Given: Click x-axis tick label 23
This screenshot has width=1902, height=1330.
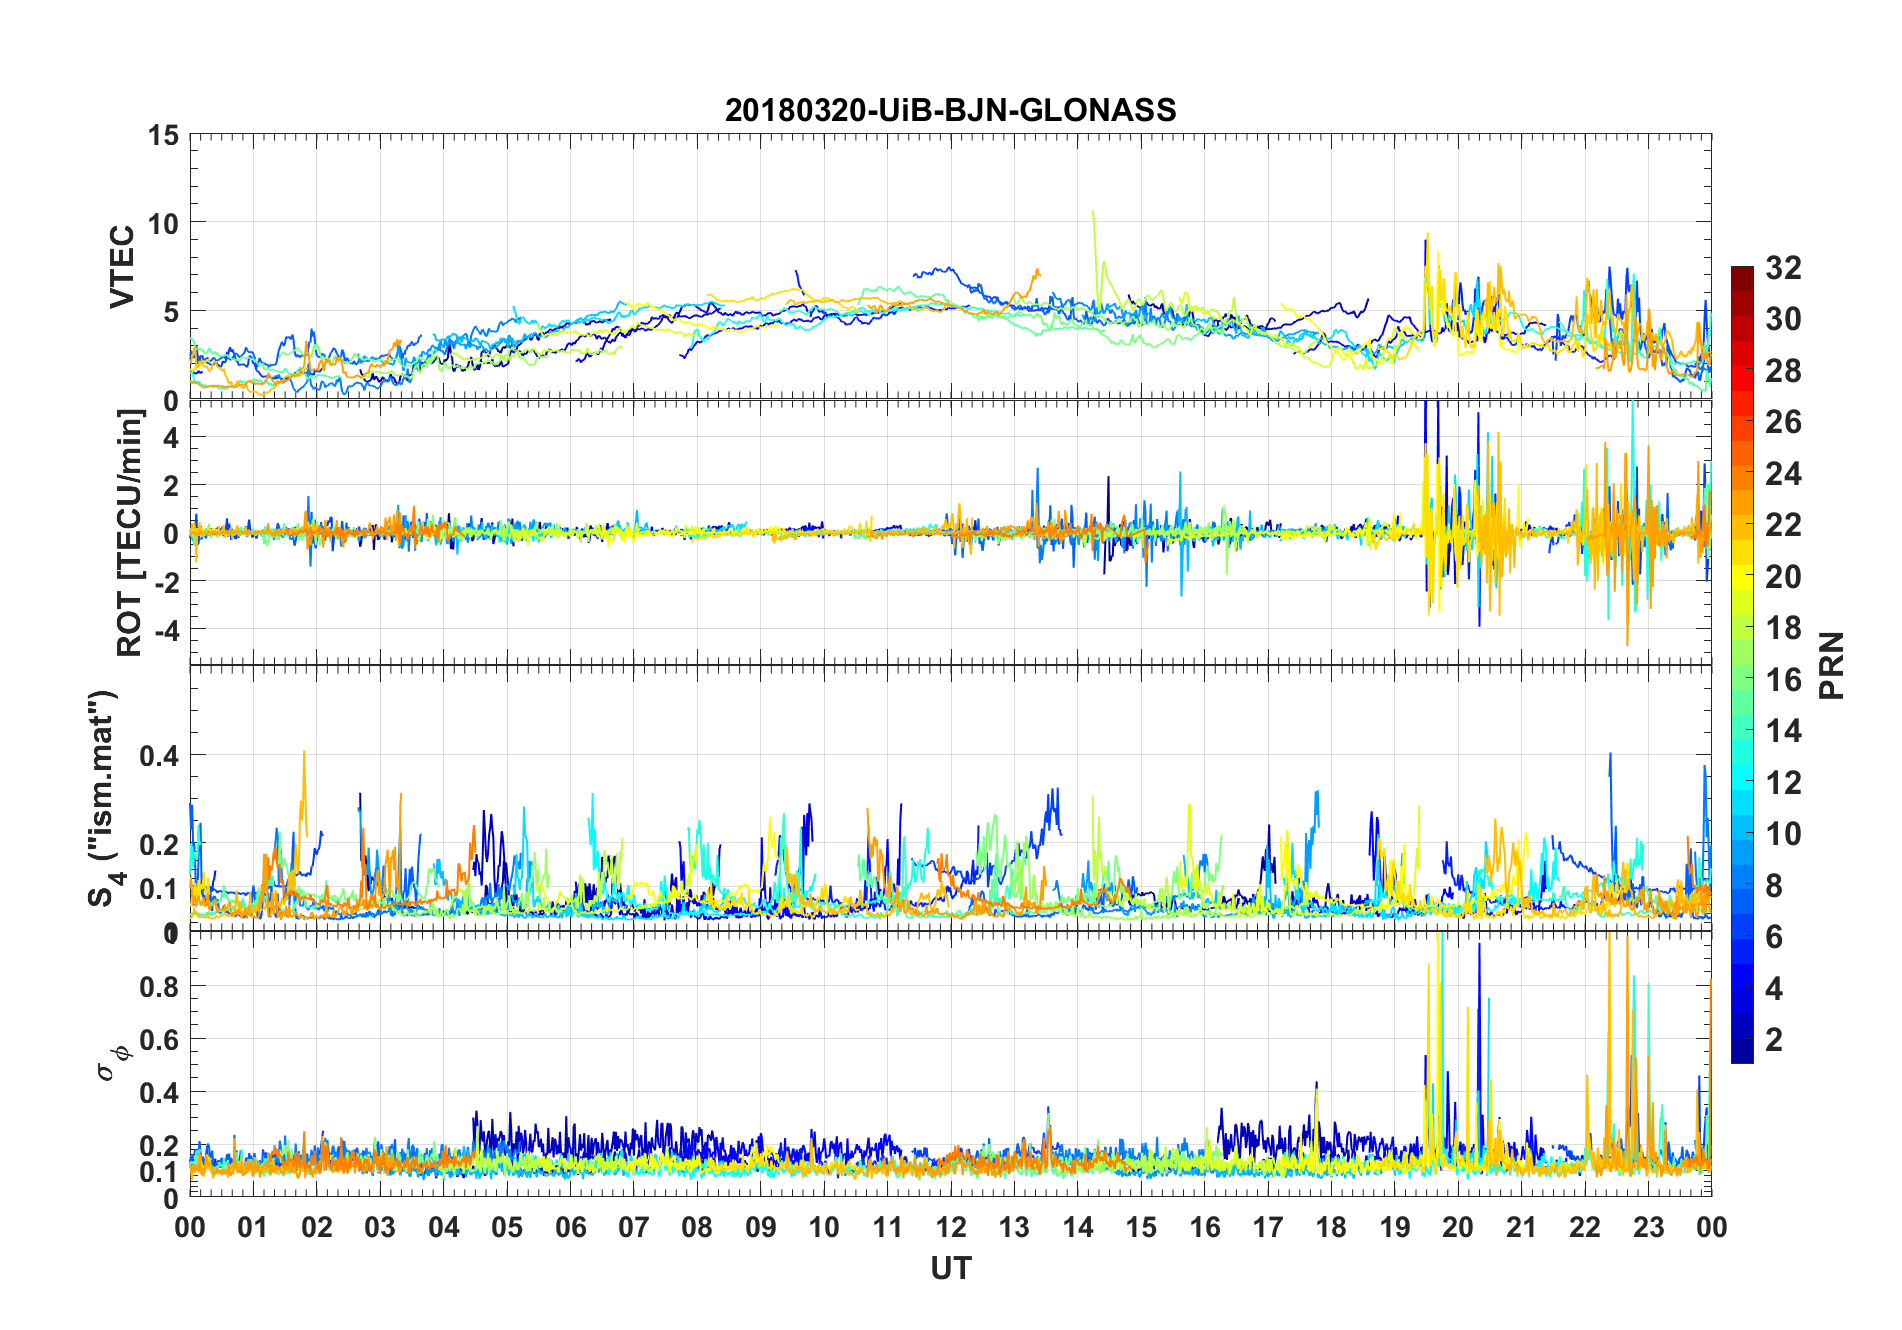Looking at the screenshot, I should (x=1648, y=1228).
